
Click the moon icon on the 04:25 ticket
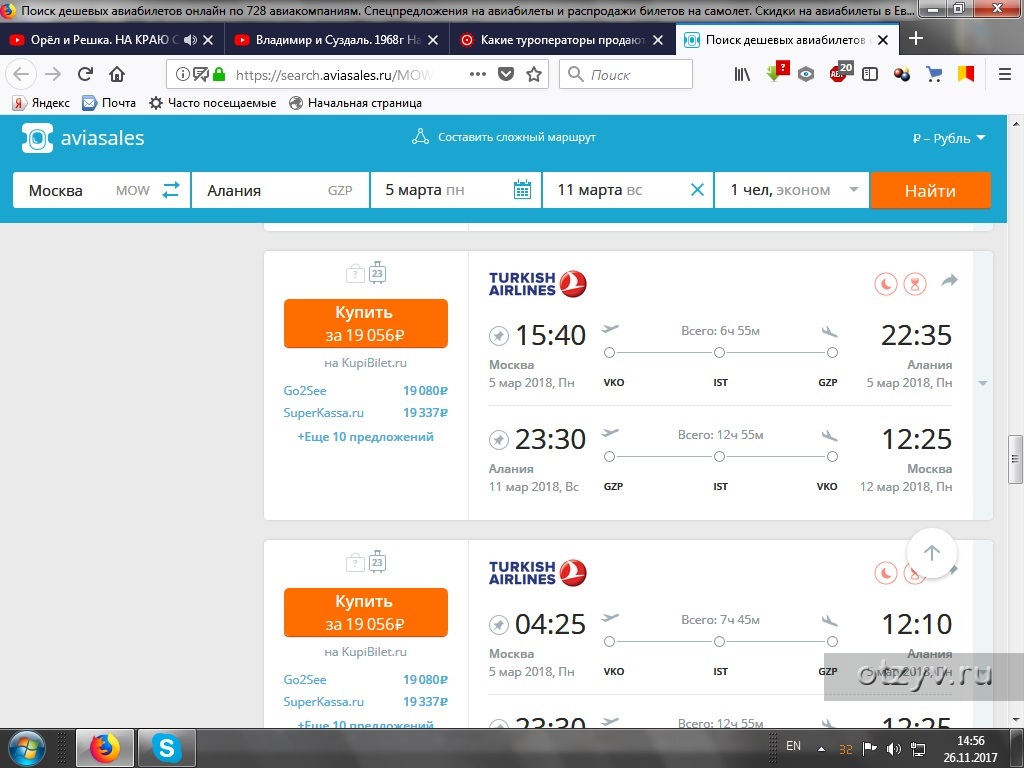pyautogui.click(x=886, y=573)
